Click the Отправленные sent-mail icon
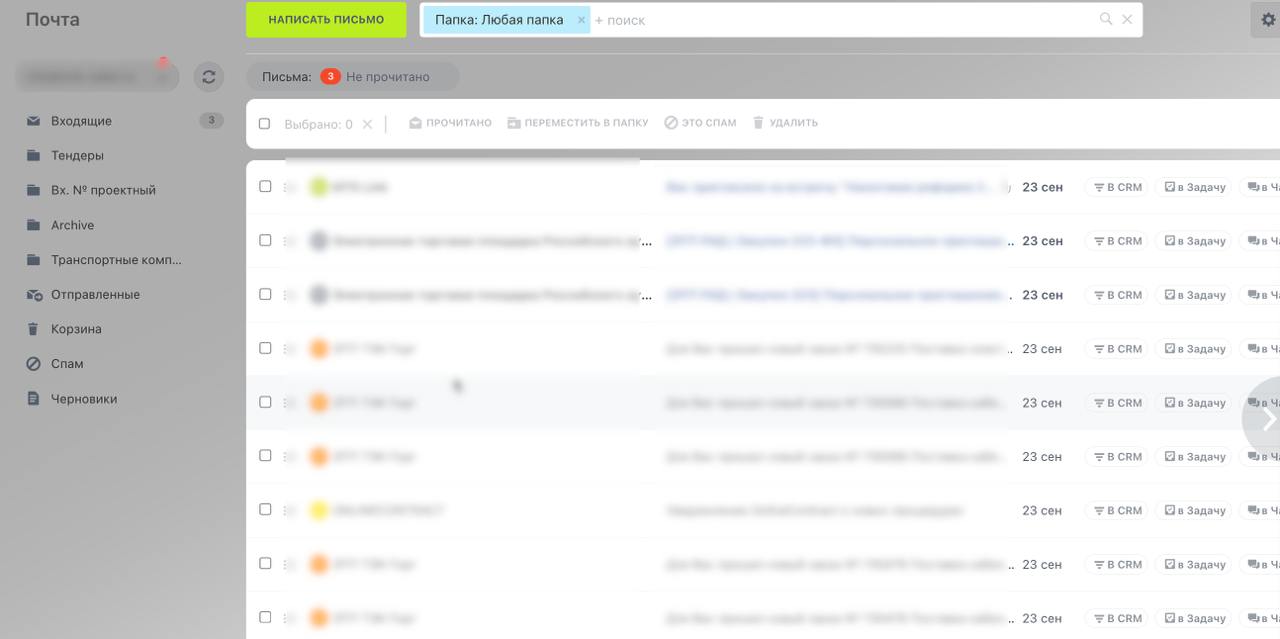The height and width of the screenshot is (639, 1280). [33, 295]
